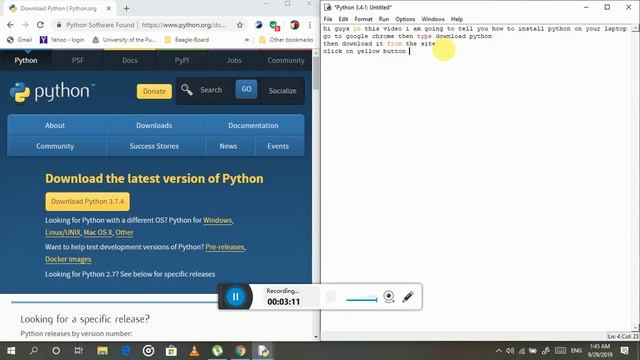
Task: Open the Chrome profile avatar
Action: [294, 25]
